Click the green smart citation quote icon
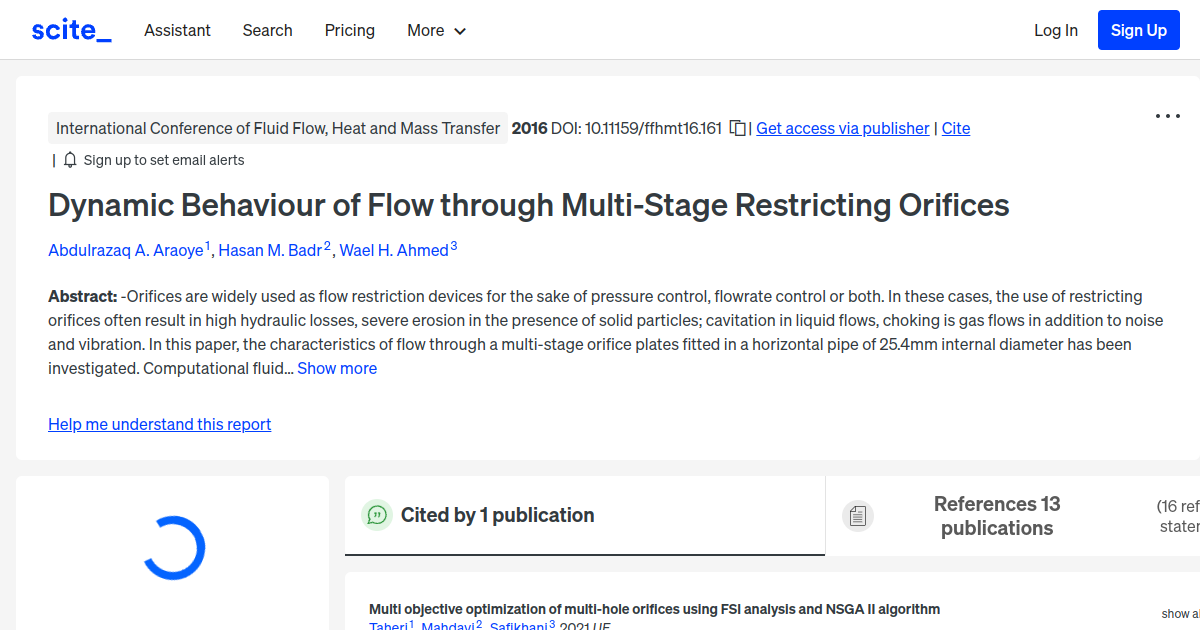Viewport: 1200px width, 630px height. click(x=377, y=515)
